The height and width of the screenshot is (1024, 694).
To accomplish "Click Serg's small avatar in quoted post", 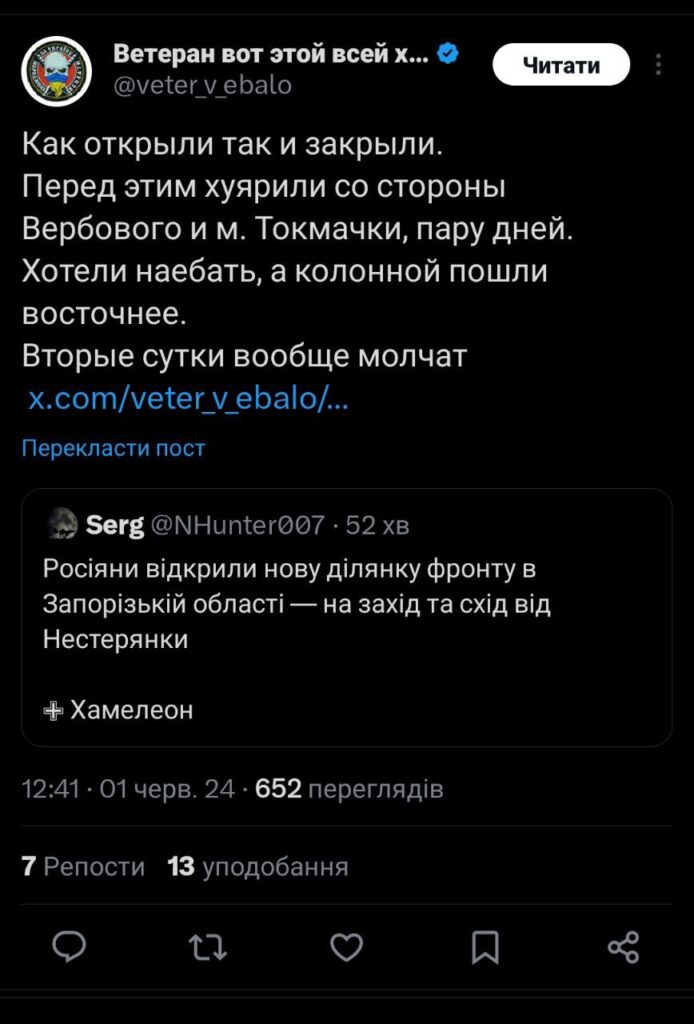I will coord(62,525).
